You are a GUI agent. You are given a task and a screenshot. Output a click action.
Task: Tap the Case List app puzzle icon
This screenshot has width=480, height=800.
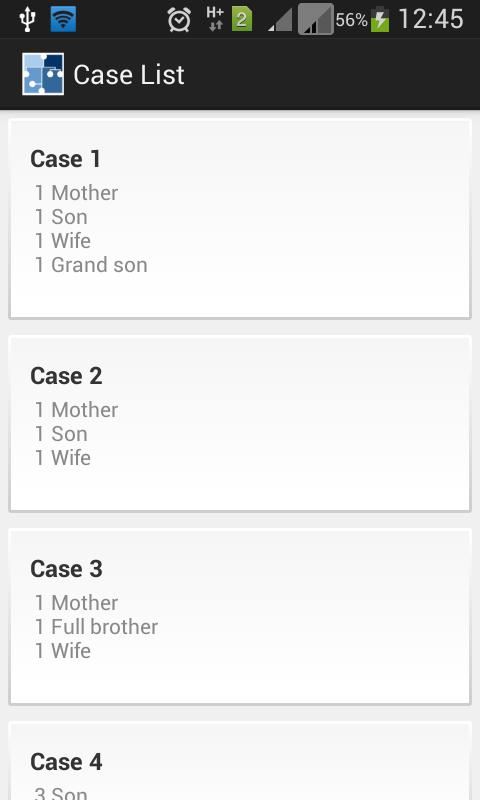[43, 74]
